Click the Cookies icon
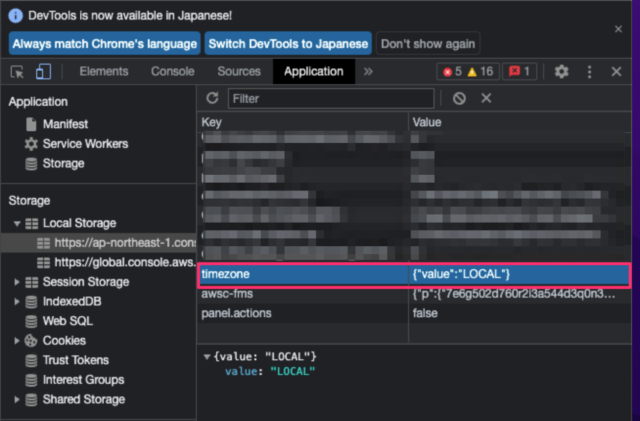 [31, 341]
